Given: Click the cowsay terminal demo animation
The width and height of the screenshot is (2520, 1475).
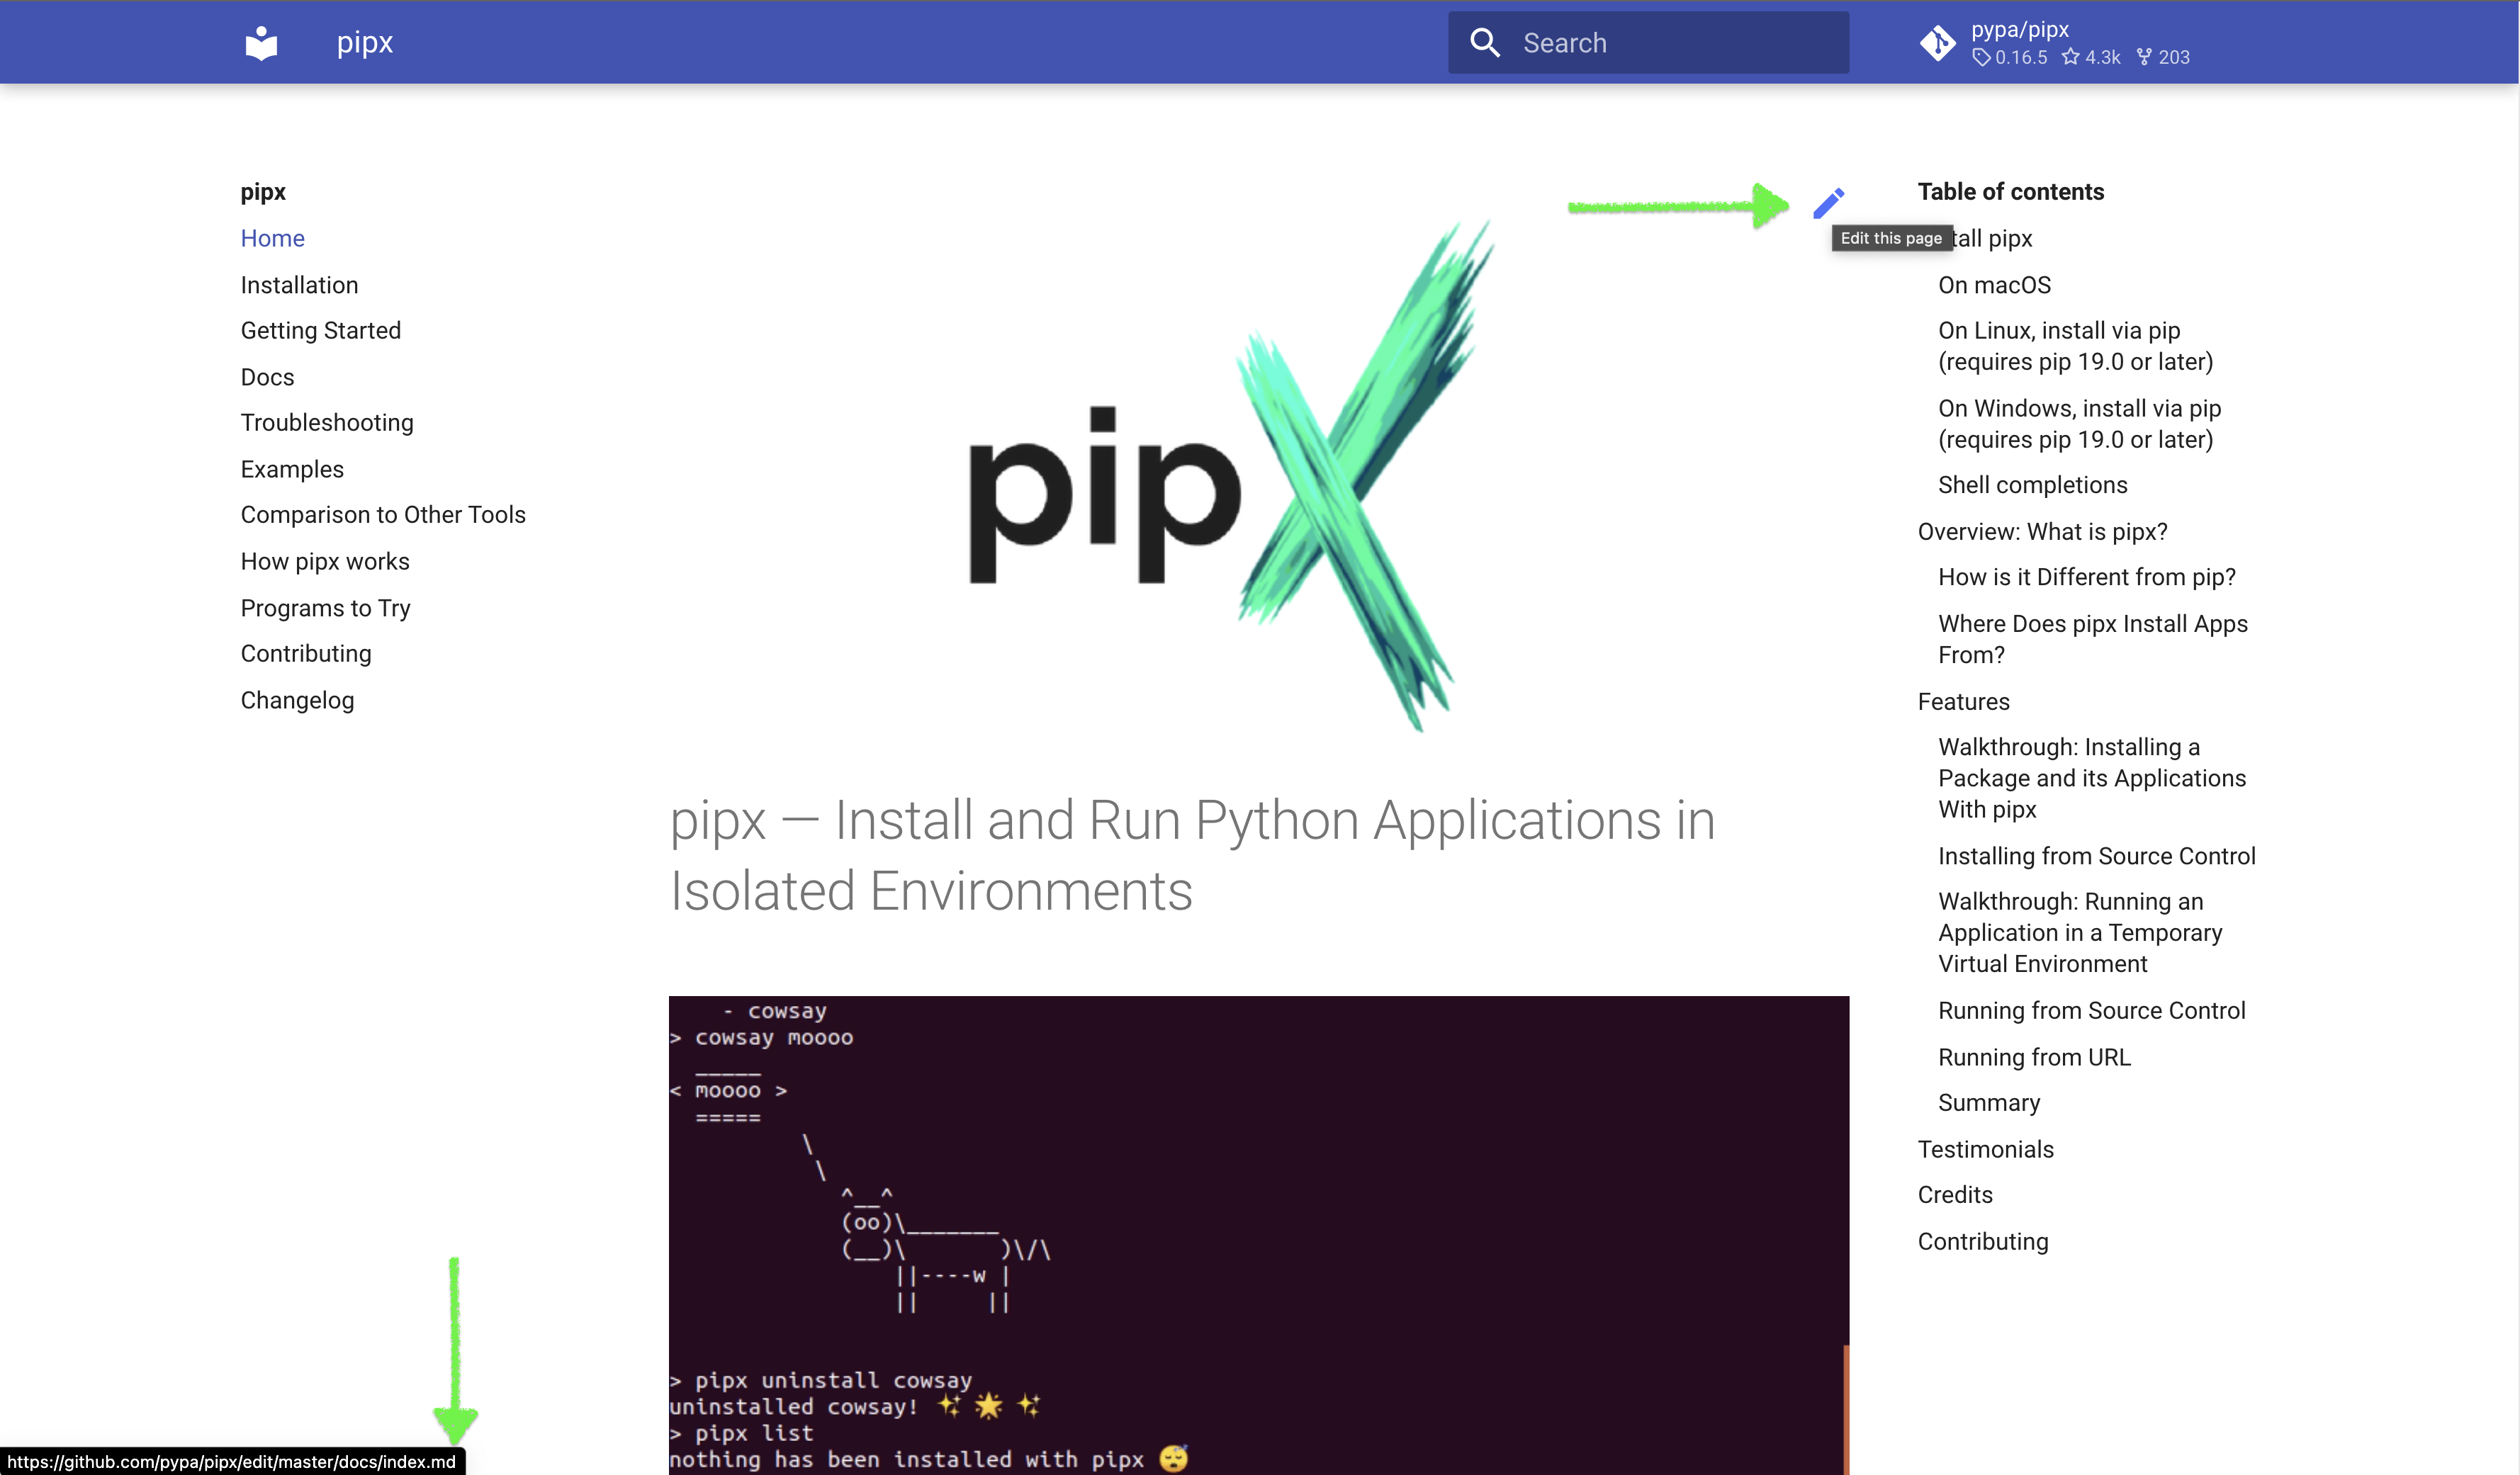Looking at the screenshot, I should point(1258,1230).
